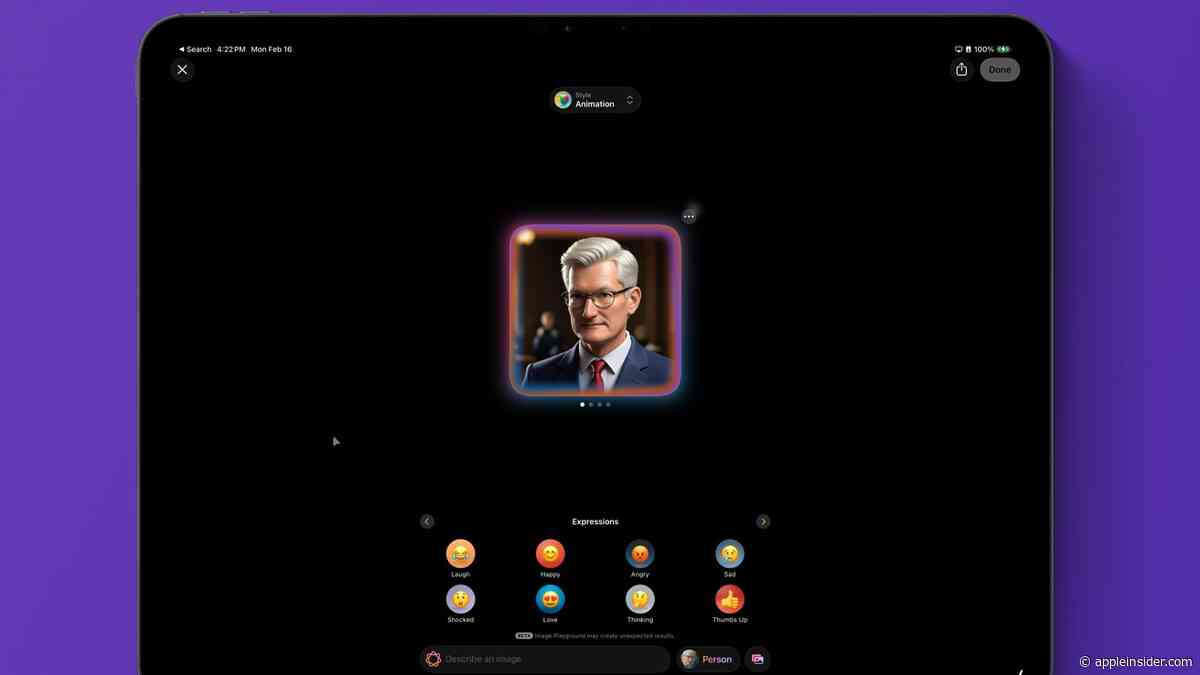Go to previous suggestions page arrow

pos(427,521)
